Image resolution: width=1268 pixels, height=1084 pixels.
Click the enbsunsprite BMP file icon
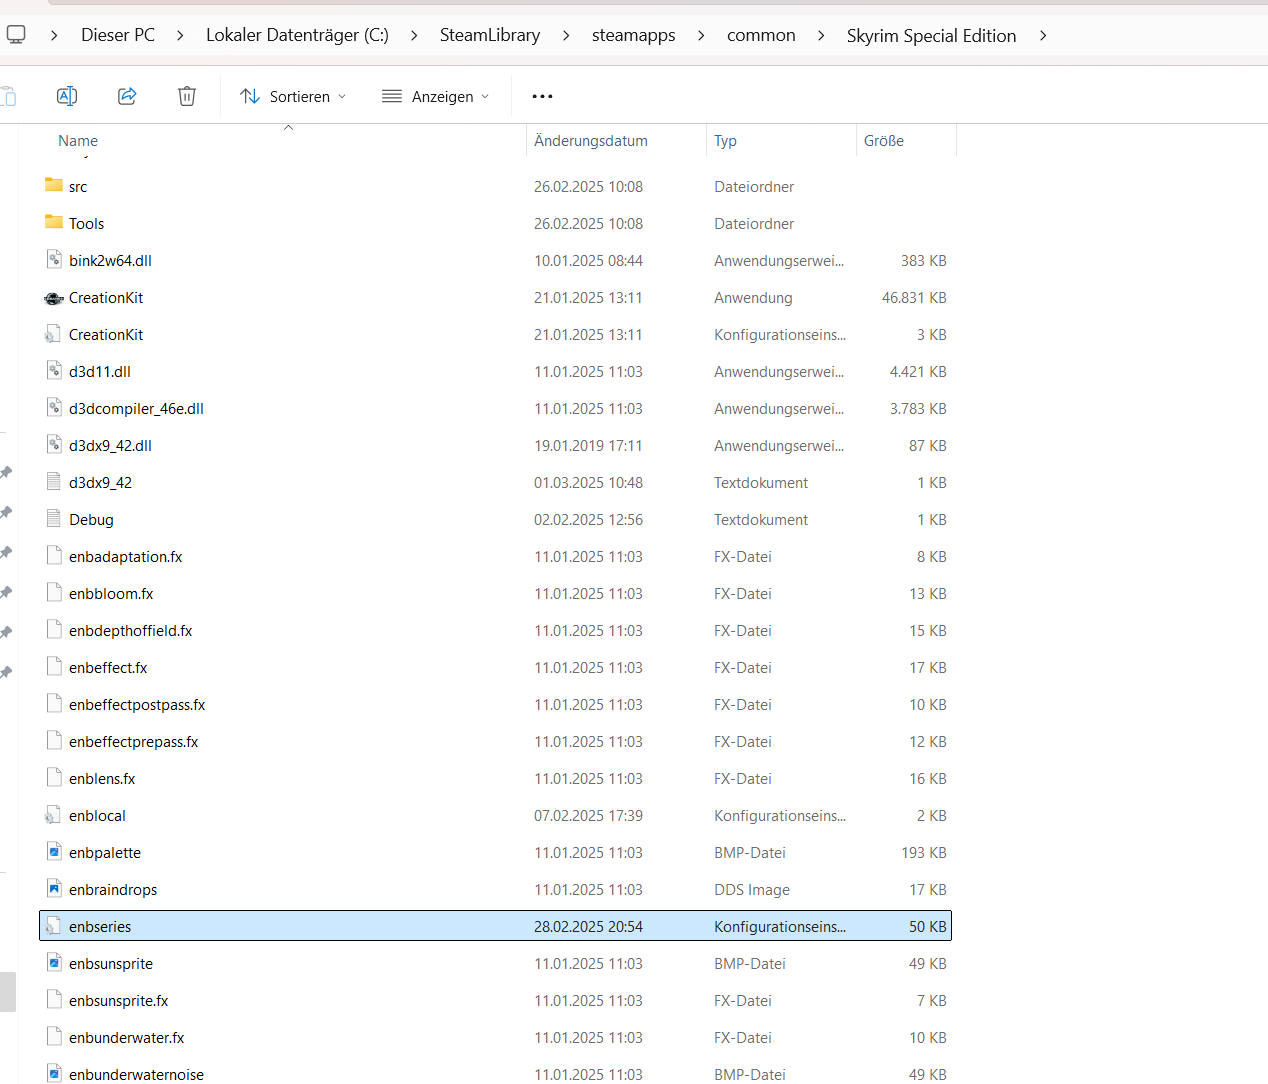(54, 963)
